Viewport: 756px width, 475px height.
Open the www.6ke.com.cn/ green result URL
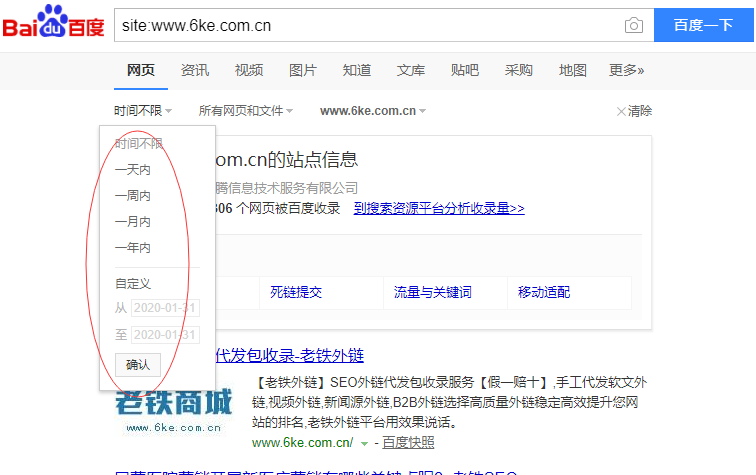(x=302, y=443)
